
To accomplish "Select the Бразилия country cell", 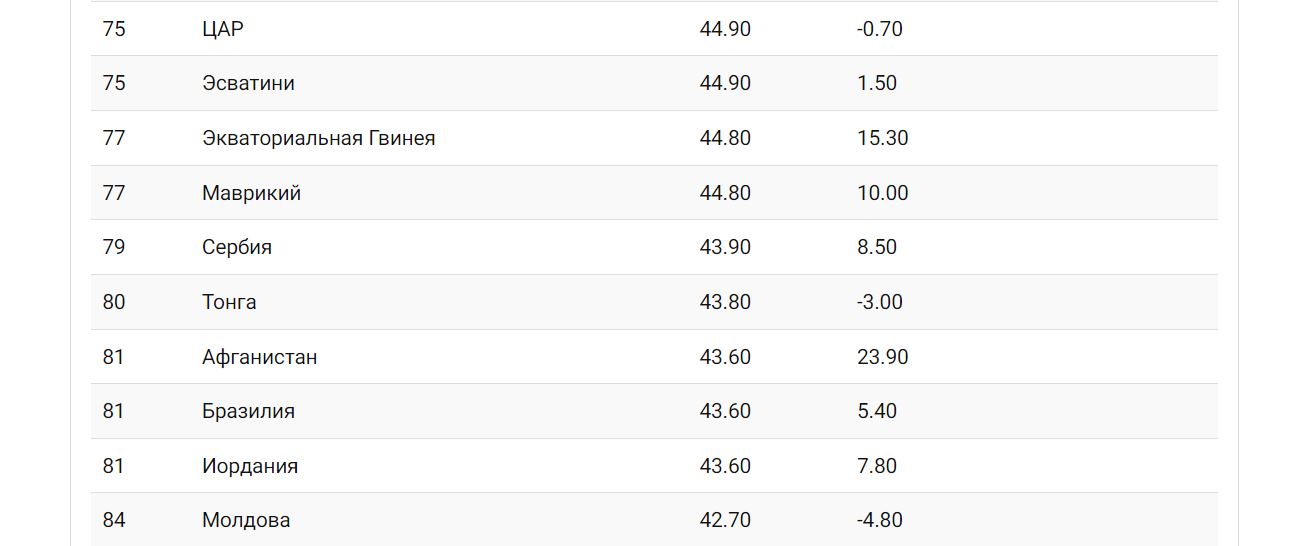I will 248,411.
